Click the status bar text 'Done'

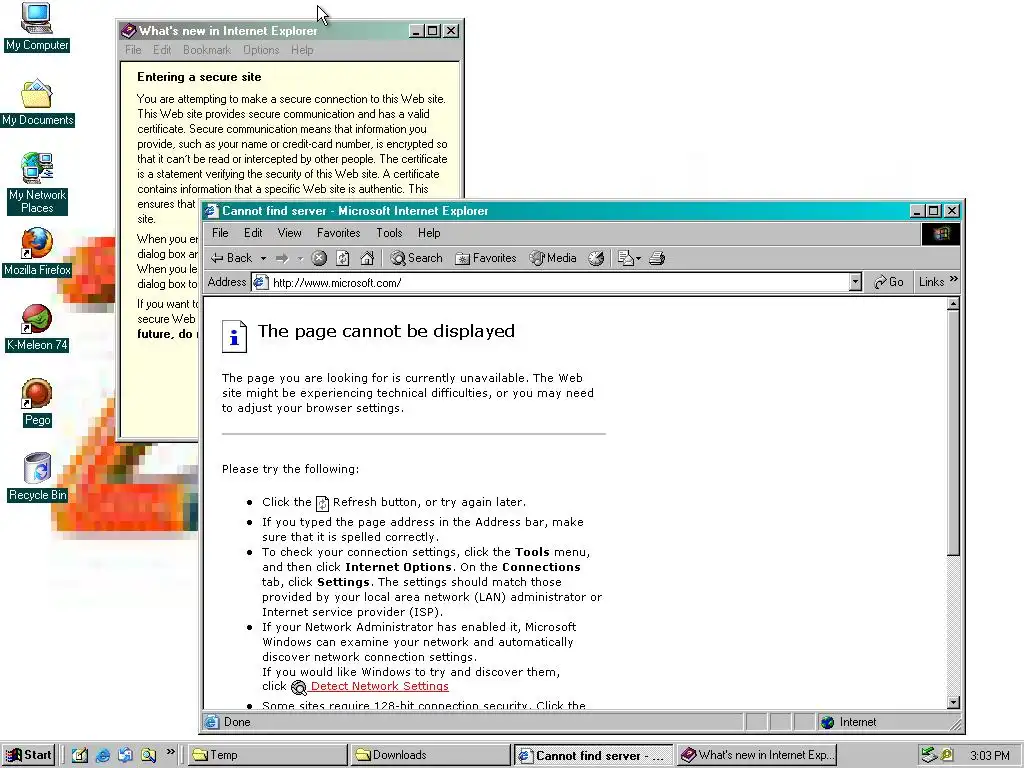click(x=237, y=722)
